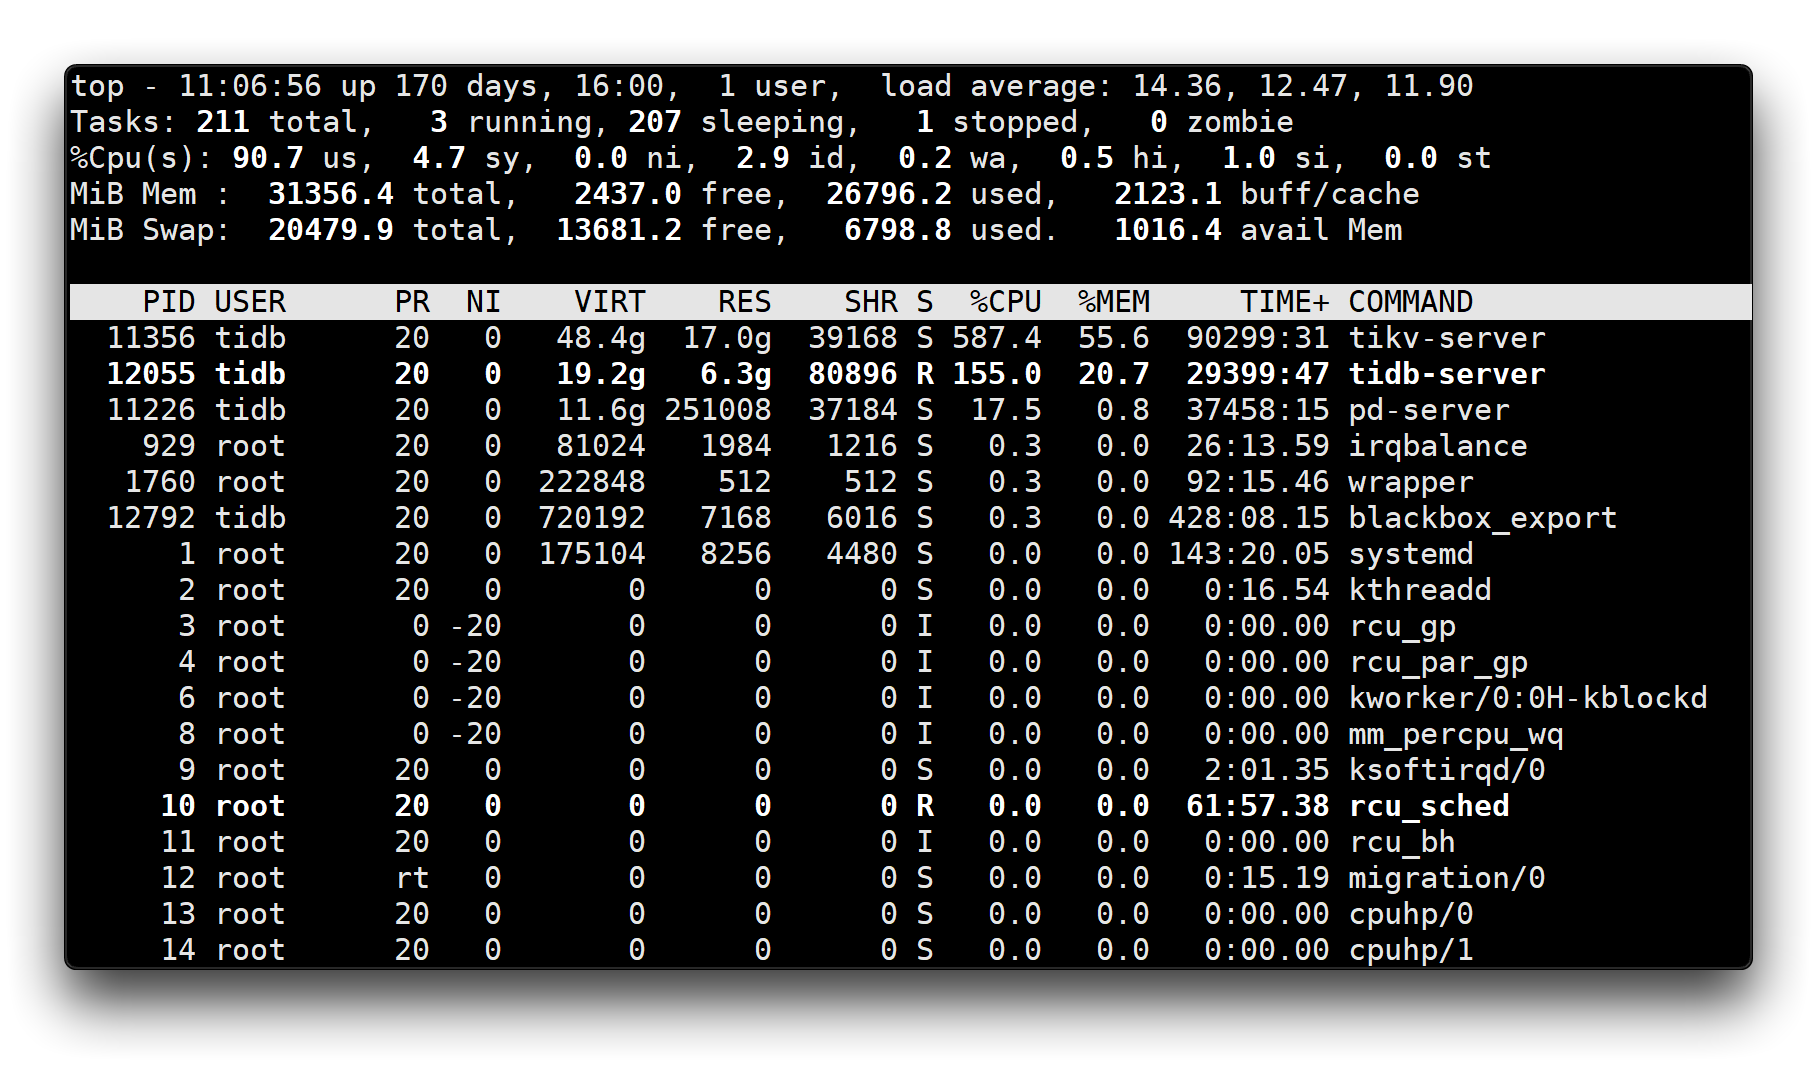Click the mm_percpu_wq command text

pyautogui.click(x=1455, y=734)
